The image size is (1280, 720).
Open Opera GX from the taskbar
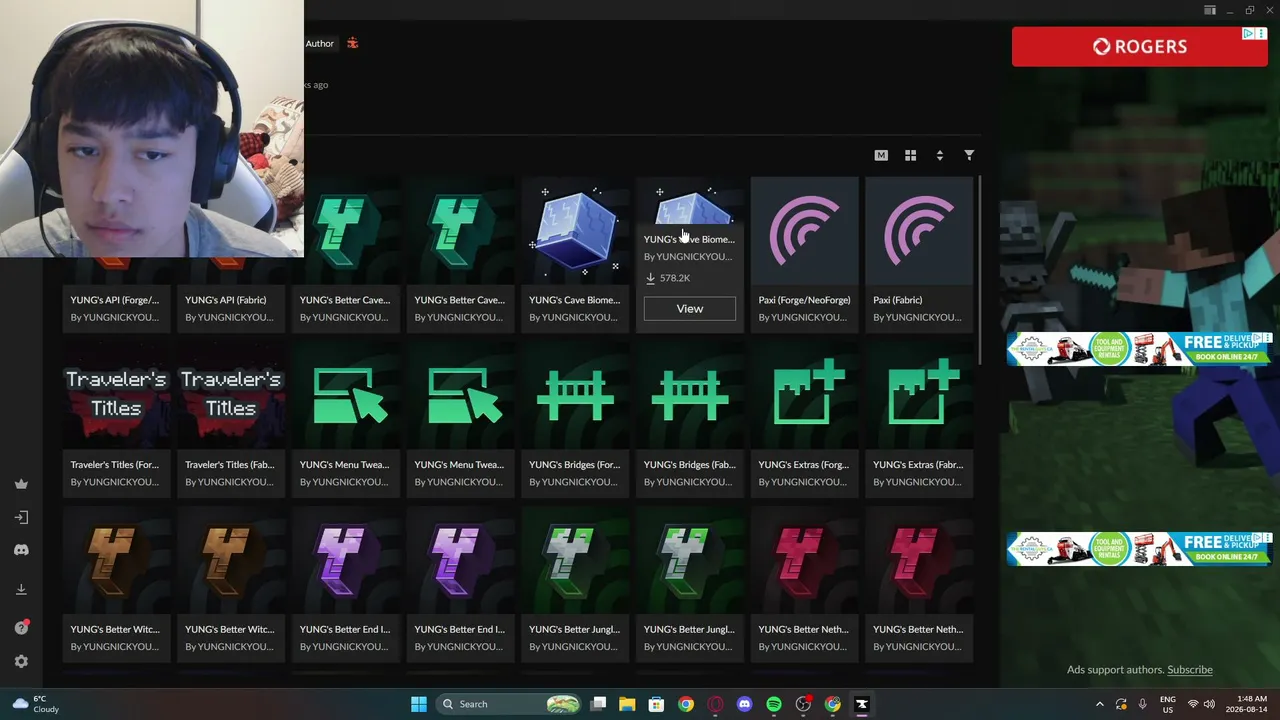715,704
